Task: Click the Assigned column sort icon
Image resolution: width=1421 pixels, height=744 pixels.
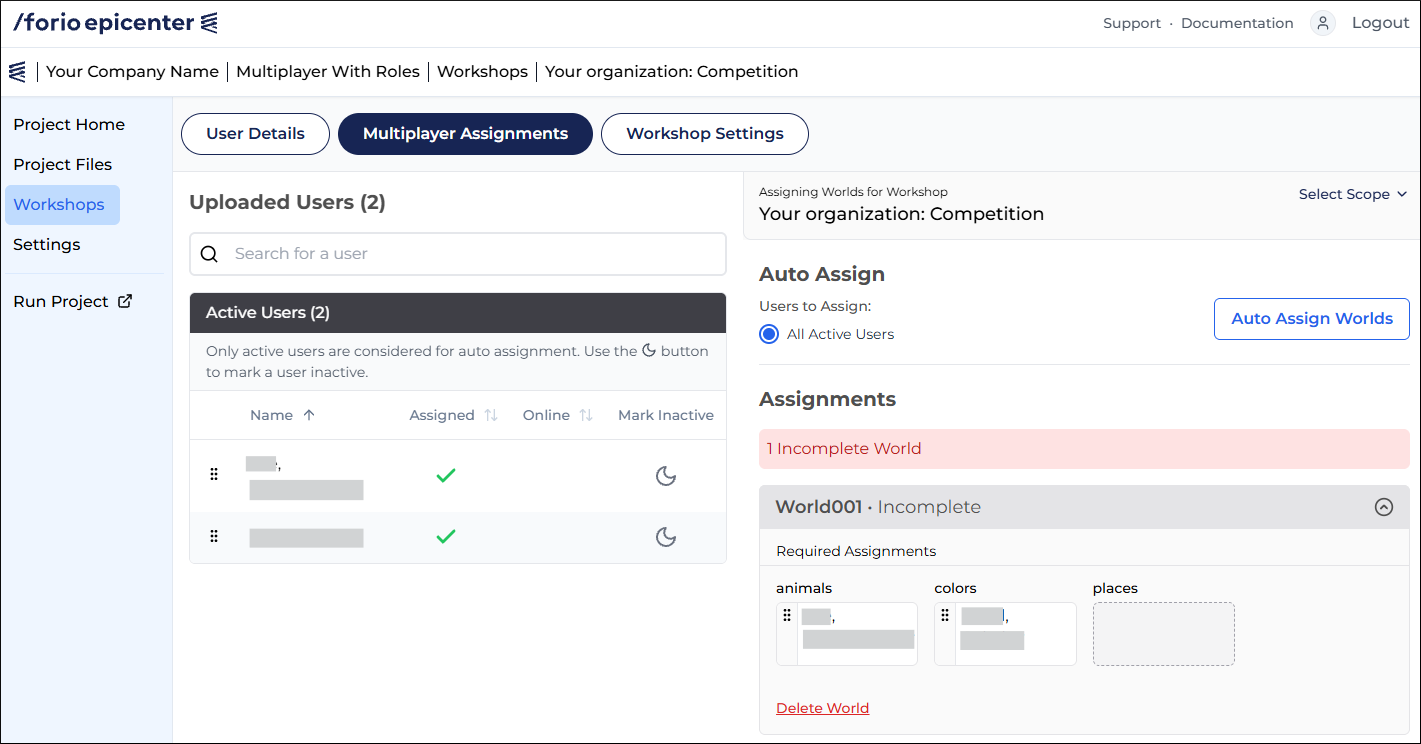Action: coord(491,414)
